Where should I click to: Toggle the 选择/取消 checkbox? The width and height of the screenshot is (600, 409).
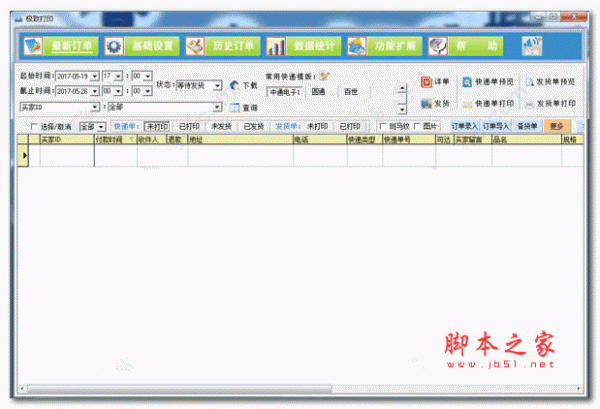(34, 126)
